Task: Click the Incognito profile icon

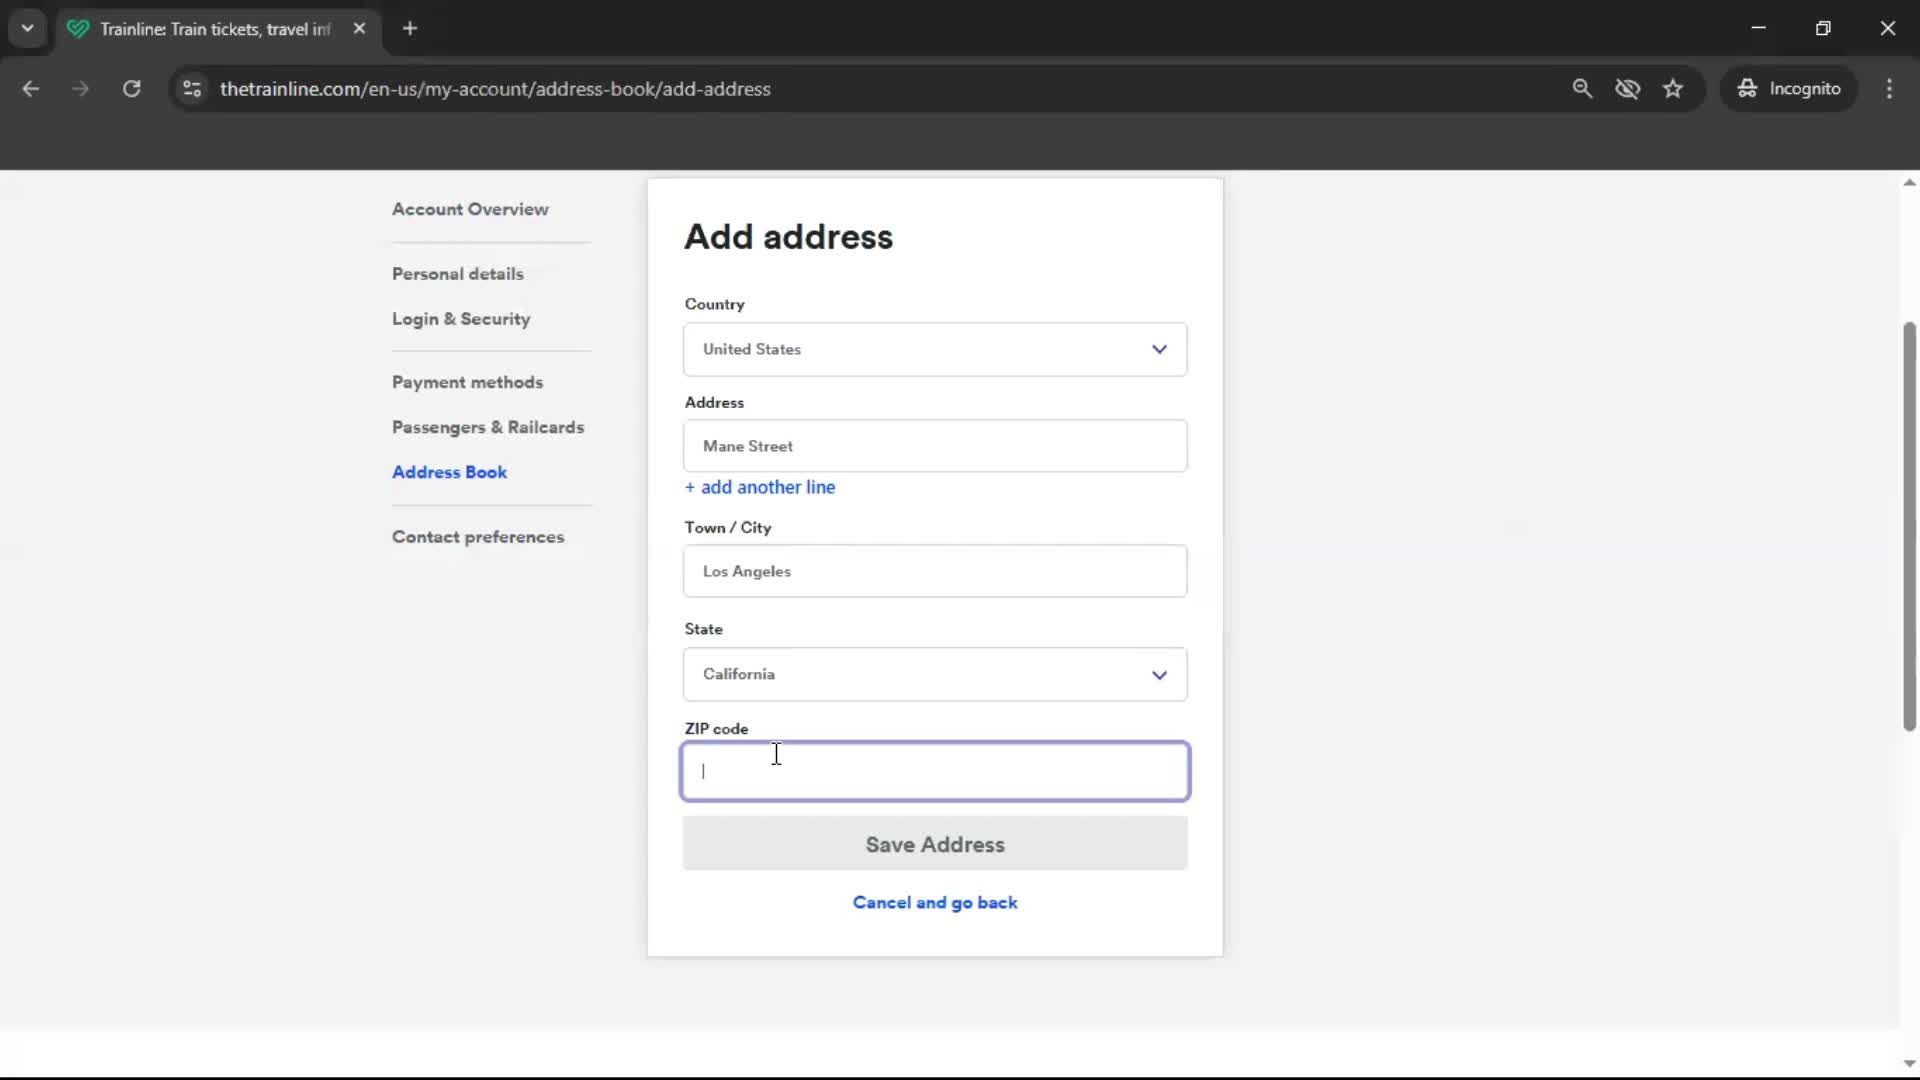Action: [x=1789, y=88]
